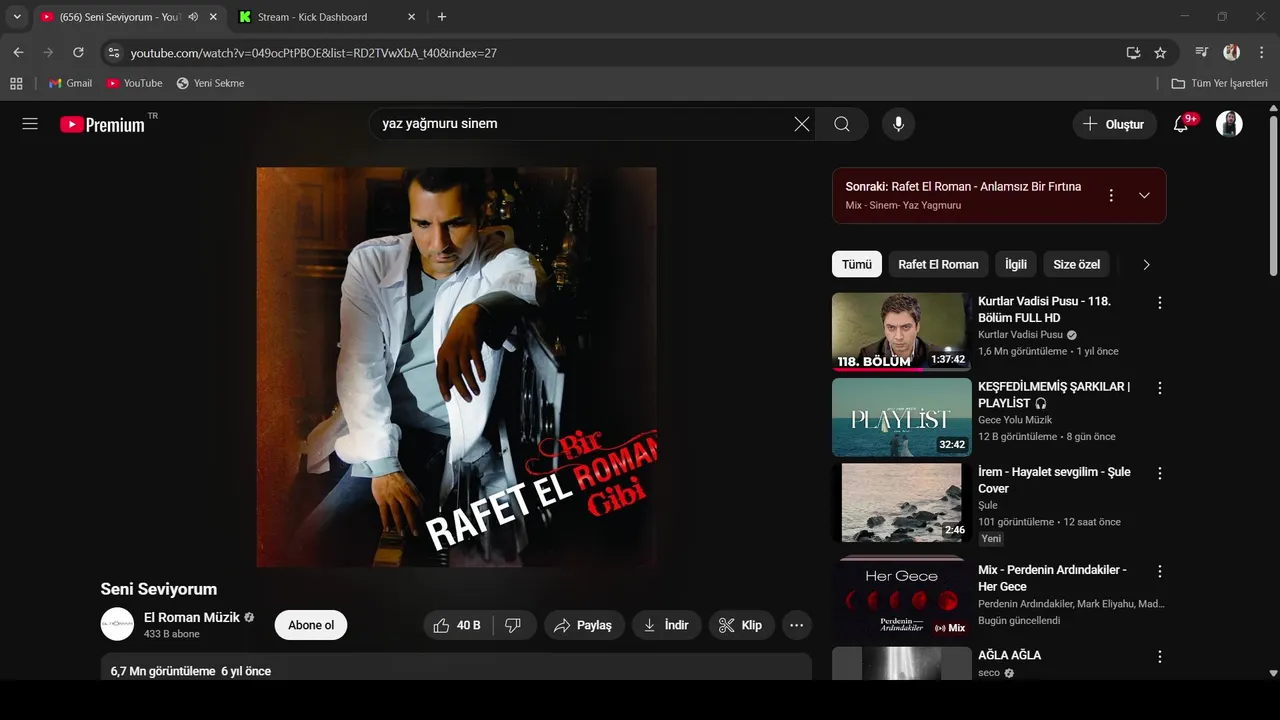Open options for AĞLA AĞLA video

[1160, 657]
